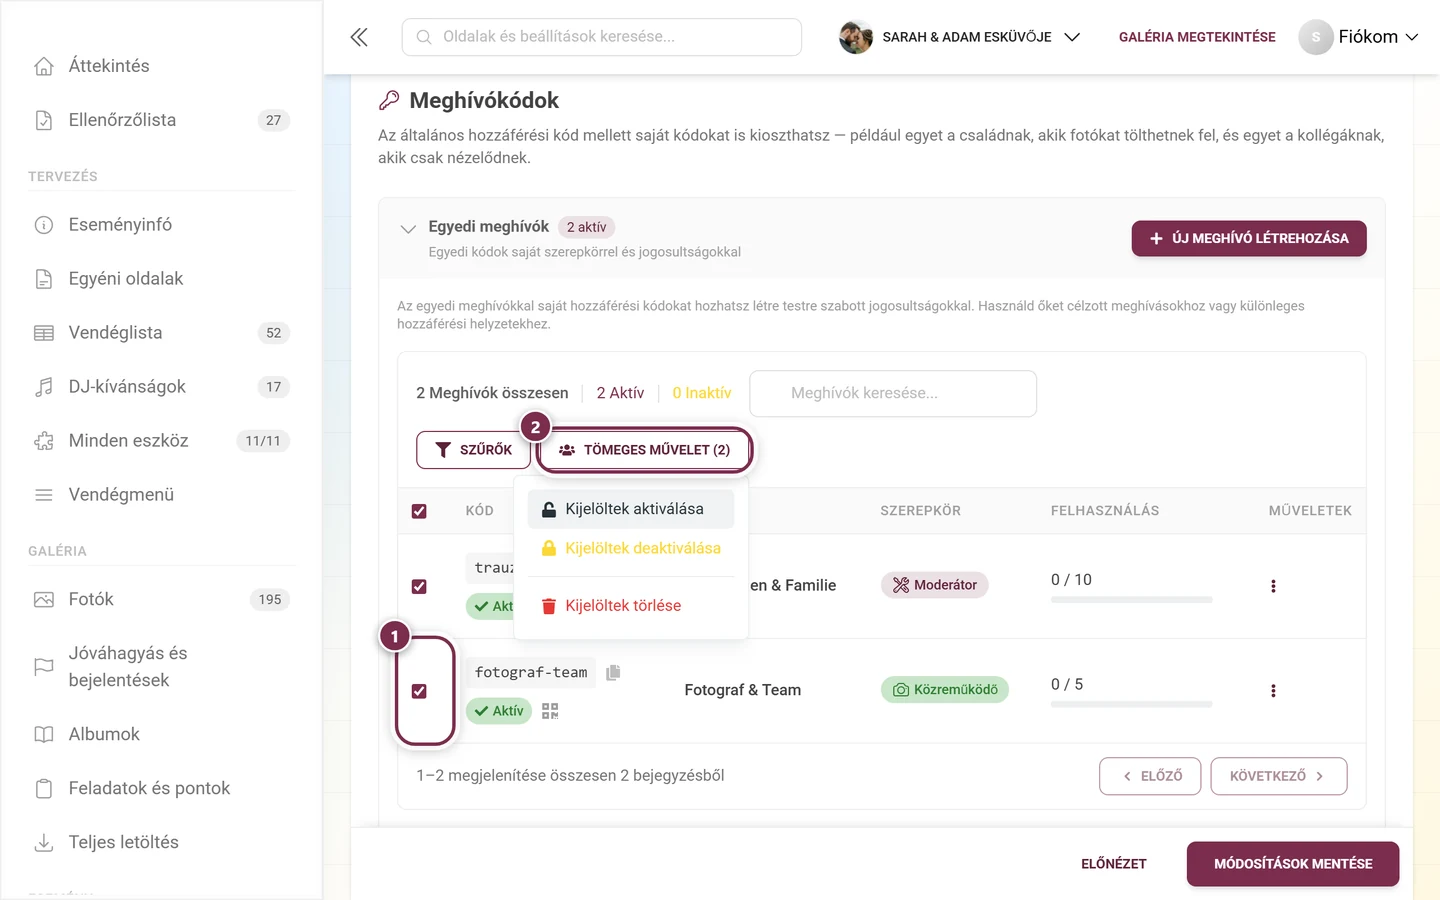Viewport: 1440px width, 900px height.
Task: Open actions menu for Fotograf & Team row
Action: pyautogui.click(x=1273, y=691)
